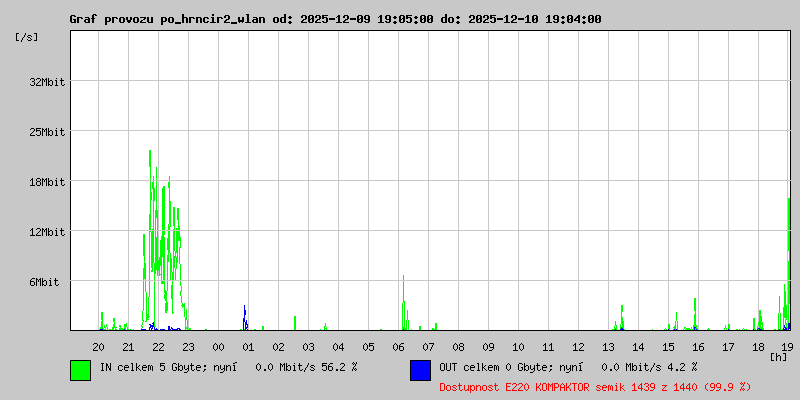Click the 32Mbit y-axis label
800x400 pixels.
(x=47, y=82)
